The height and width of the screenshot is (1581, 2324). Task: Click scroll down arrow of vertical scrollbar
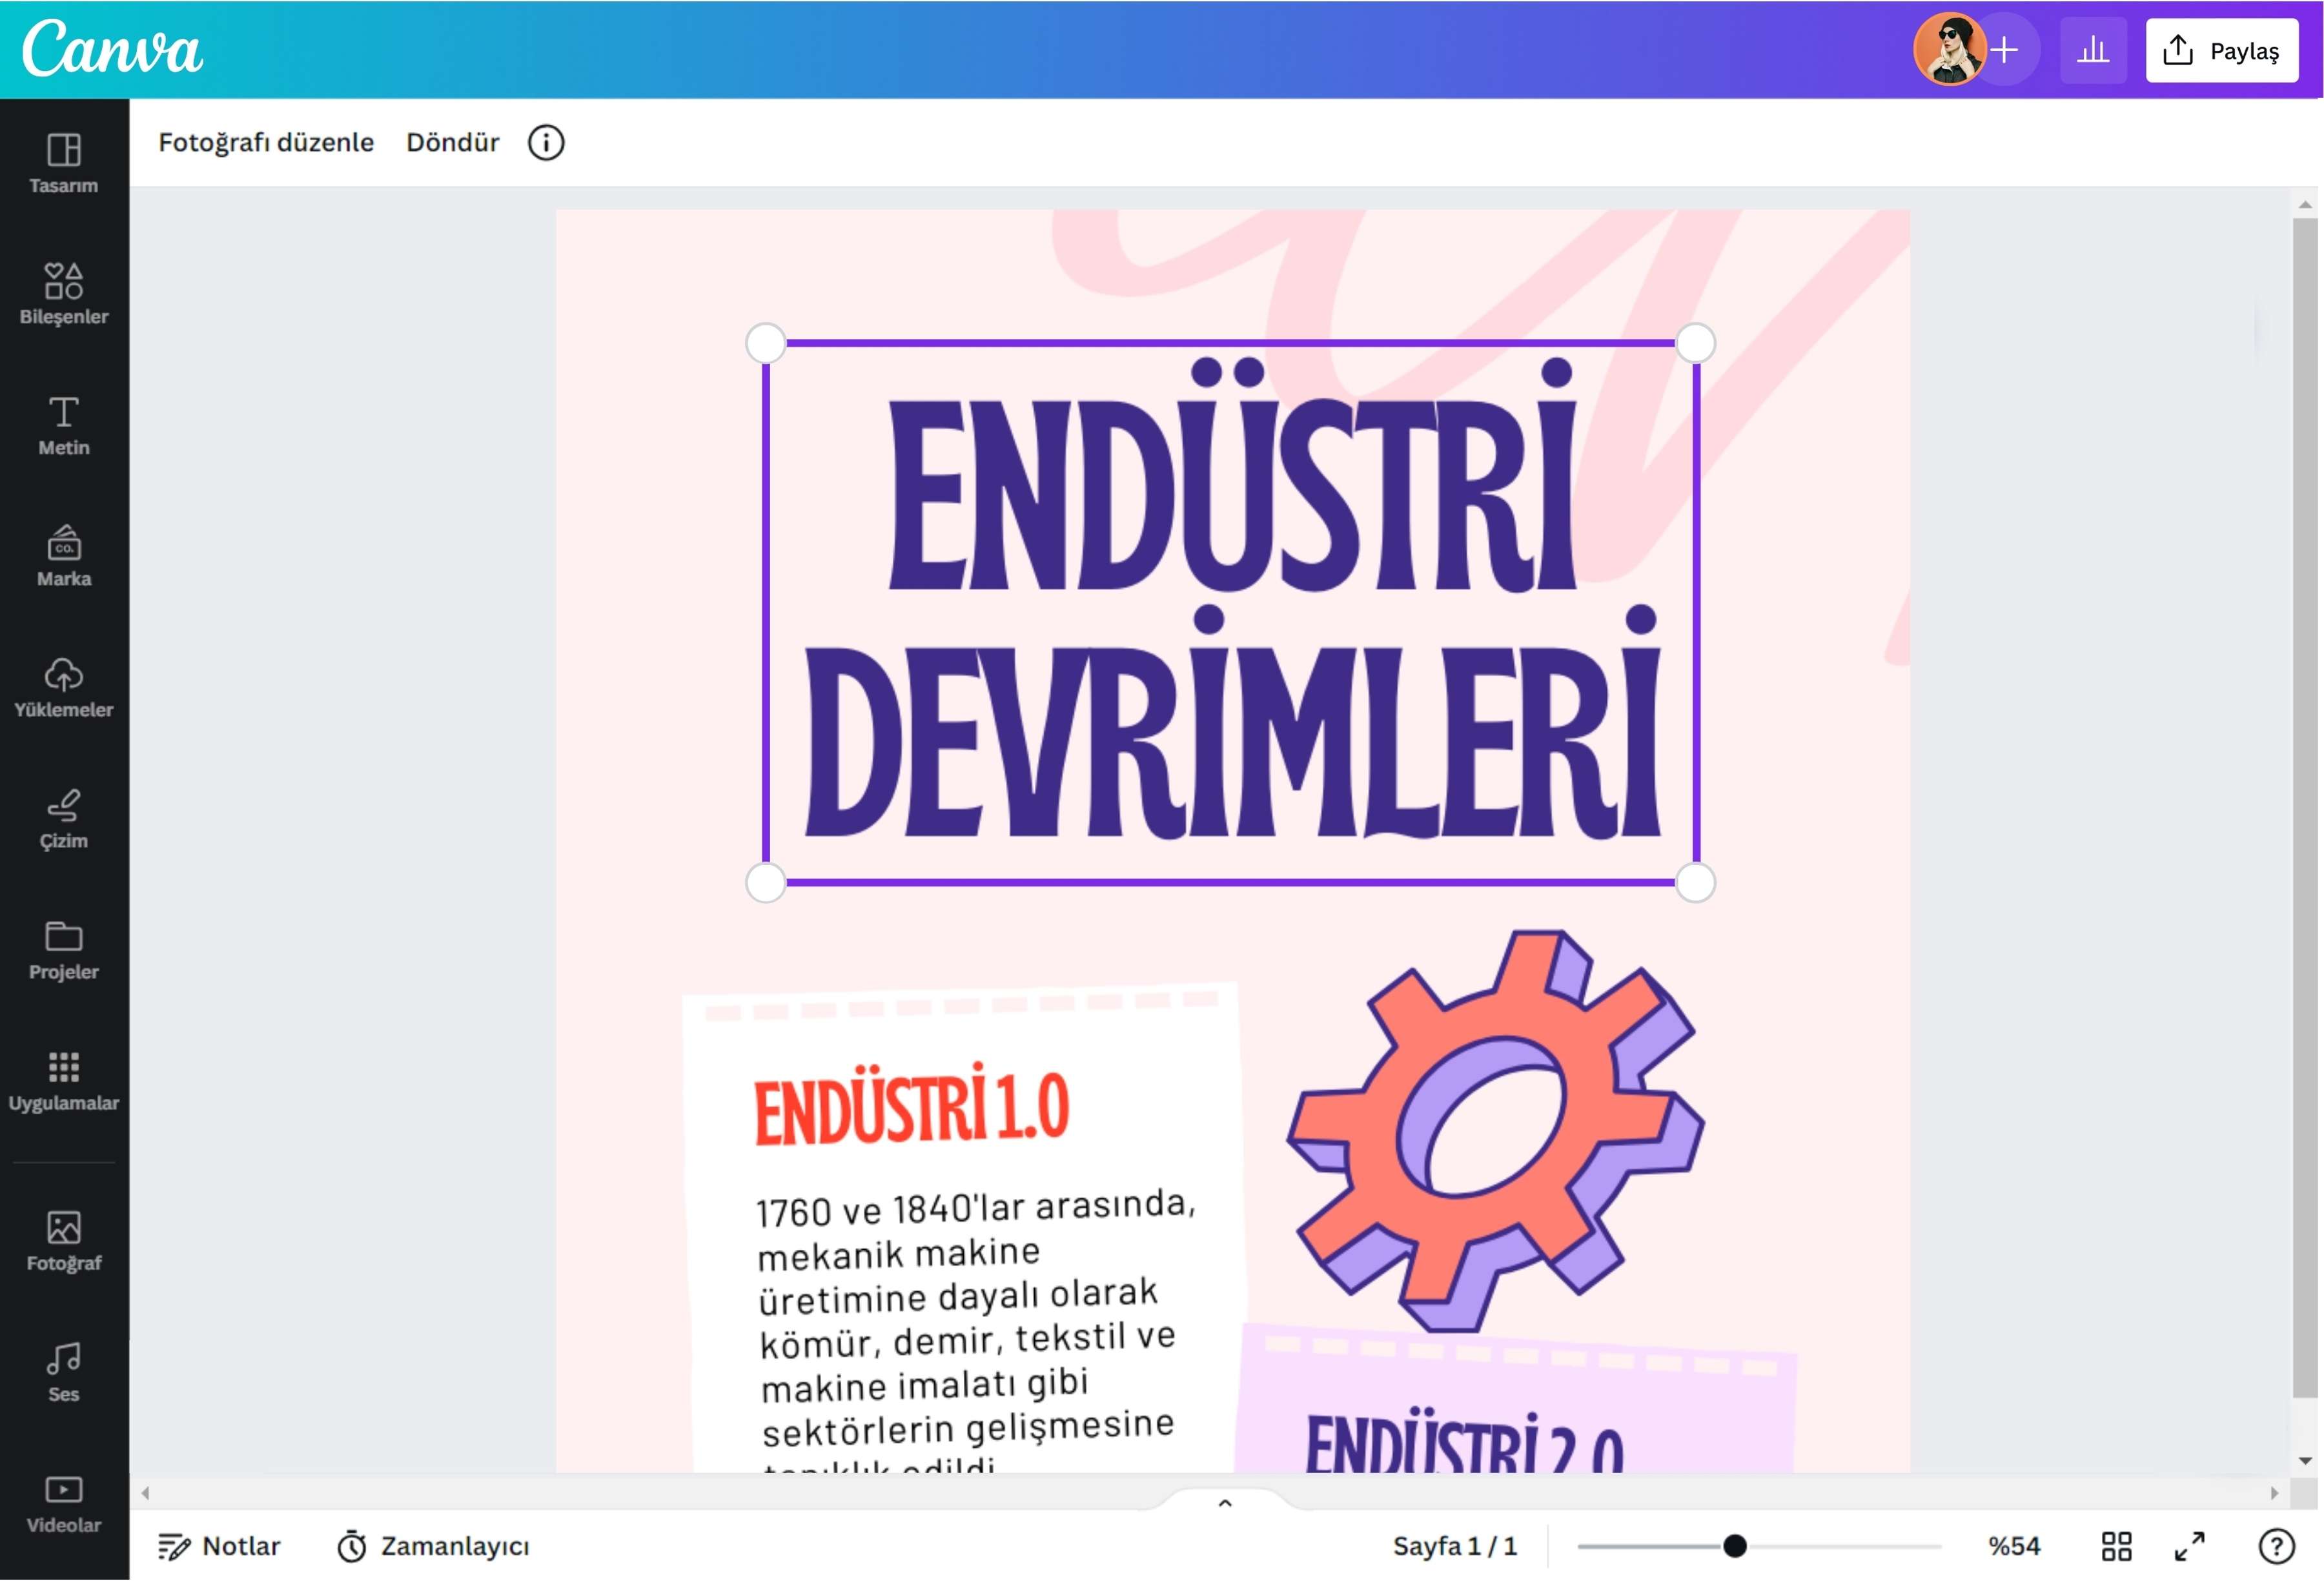[x=2305, y=1461]
